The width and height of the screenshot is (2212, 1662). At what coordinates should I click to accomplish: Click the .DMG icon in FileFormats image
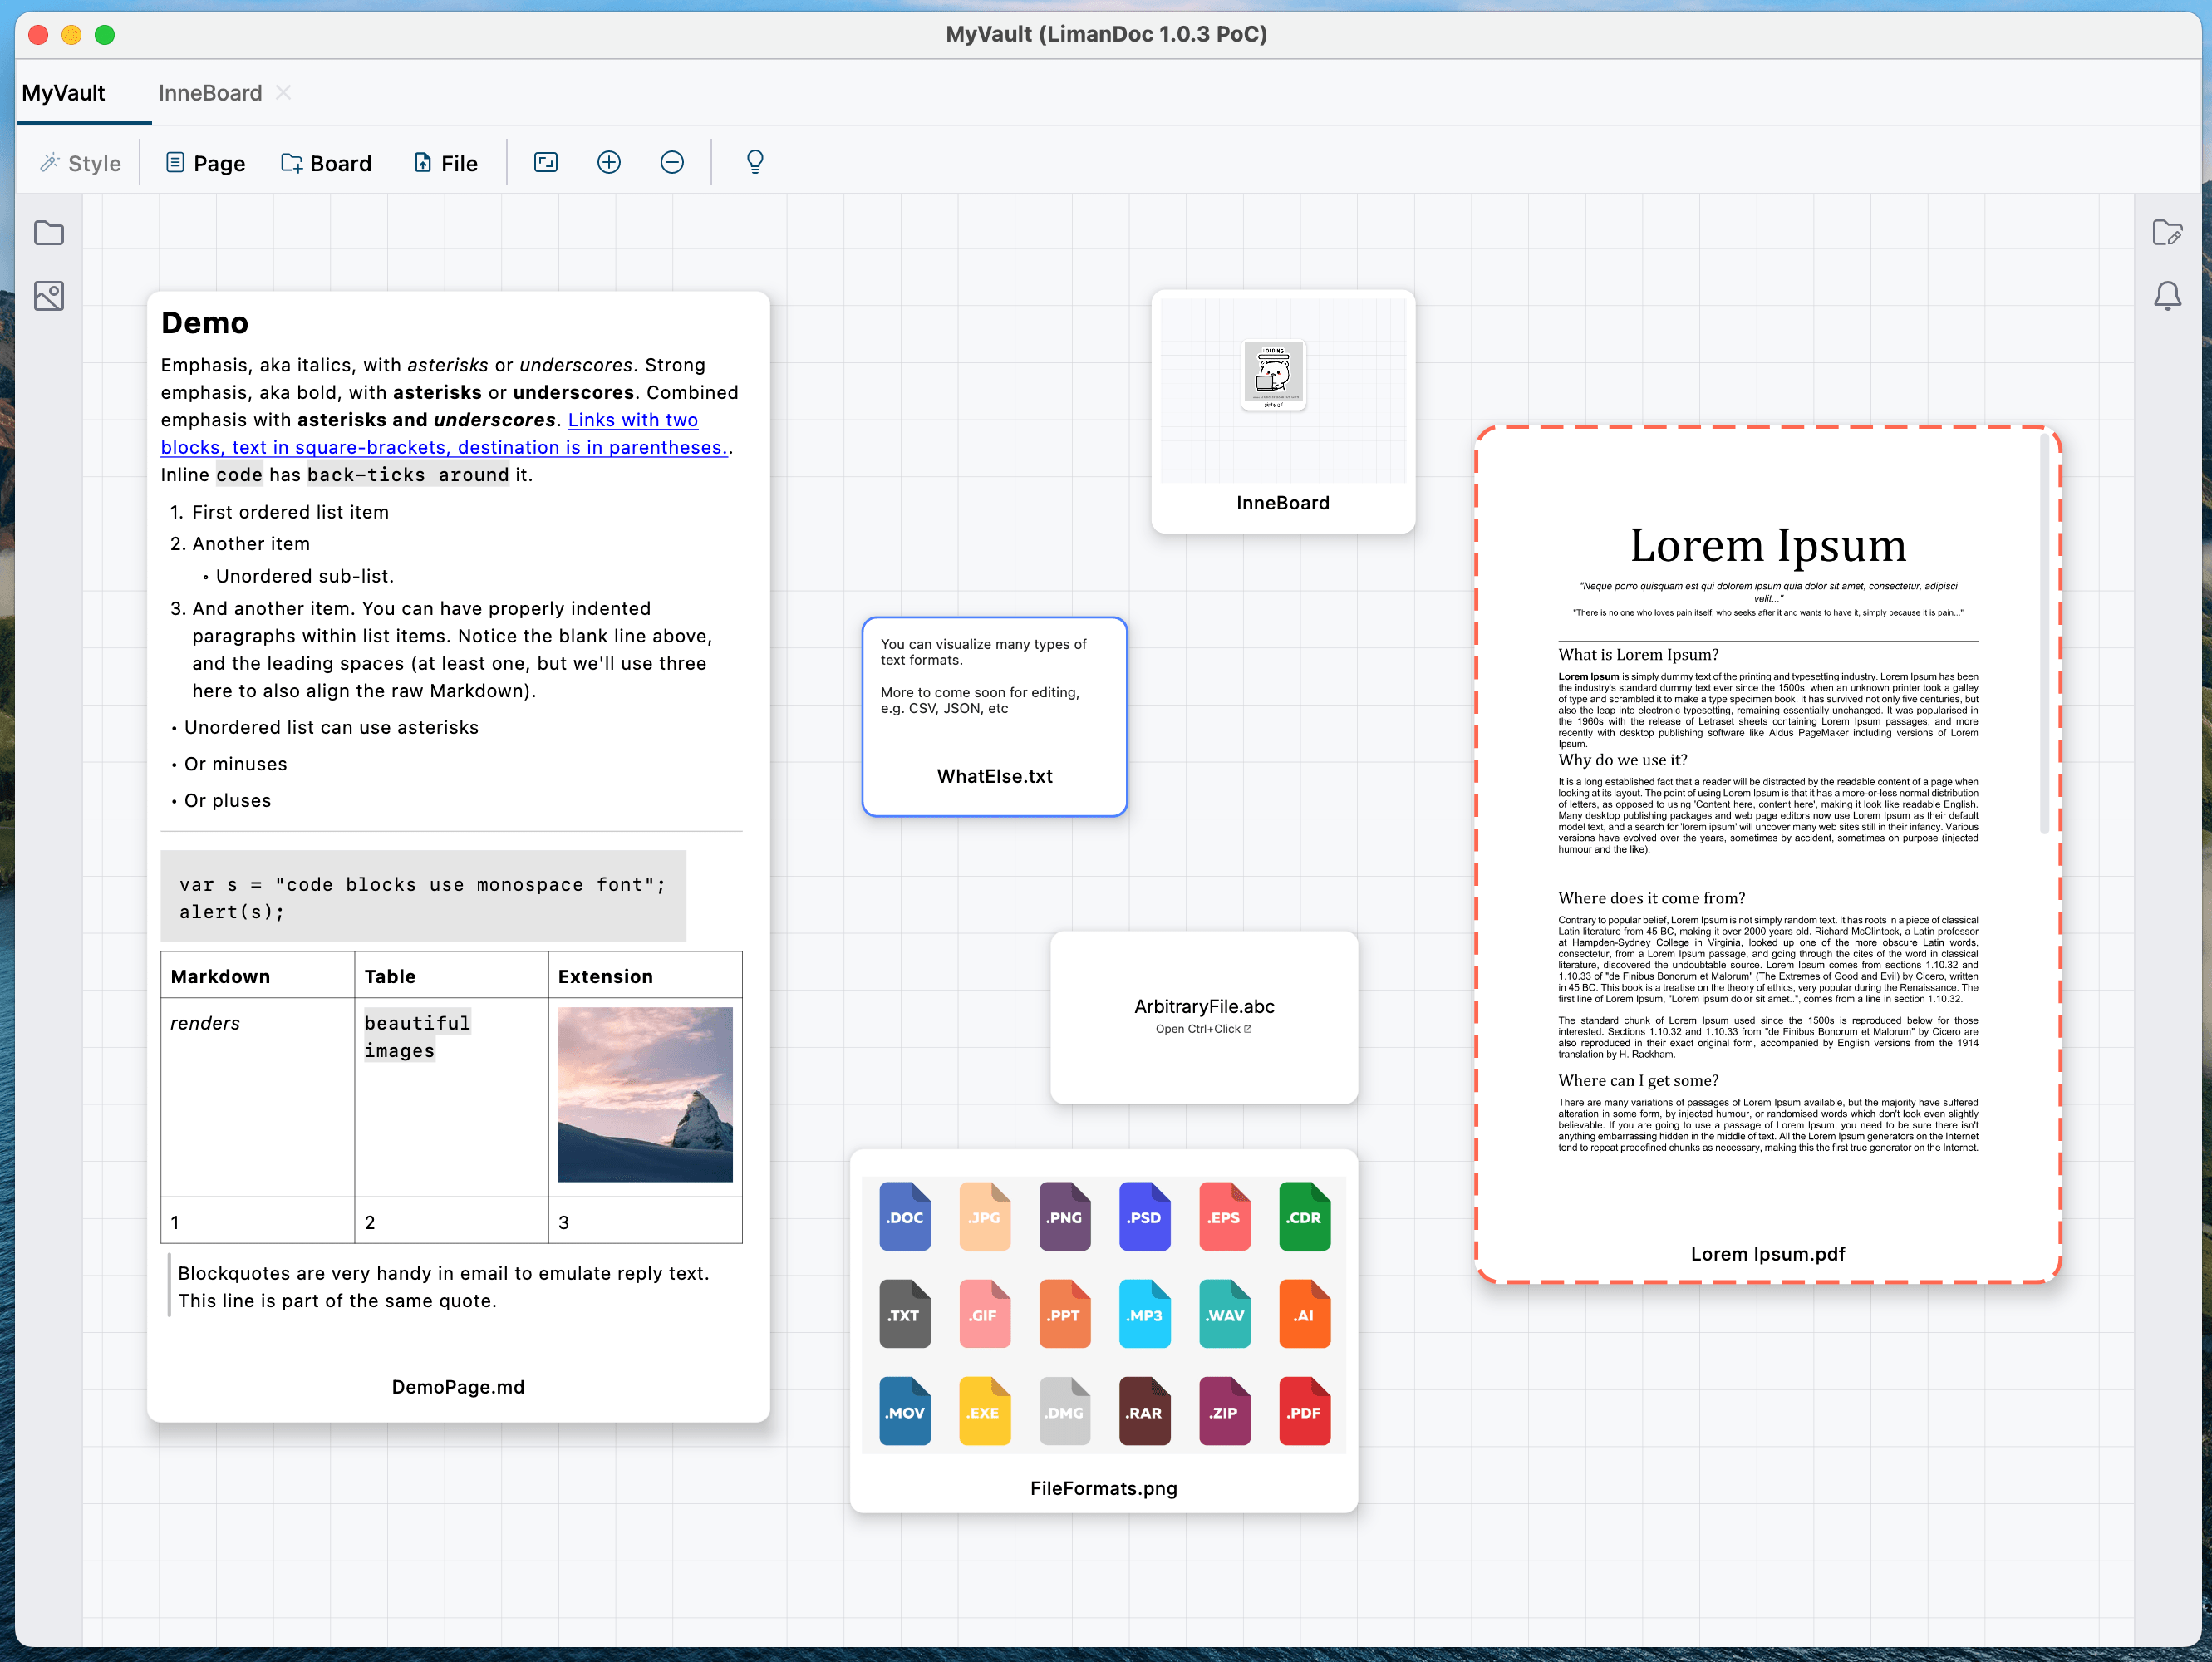tap(1065, 1411)
